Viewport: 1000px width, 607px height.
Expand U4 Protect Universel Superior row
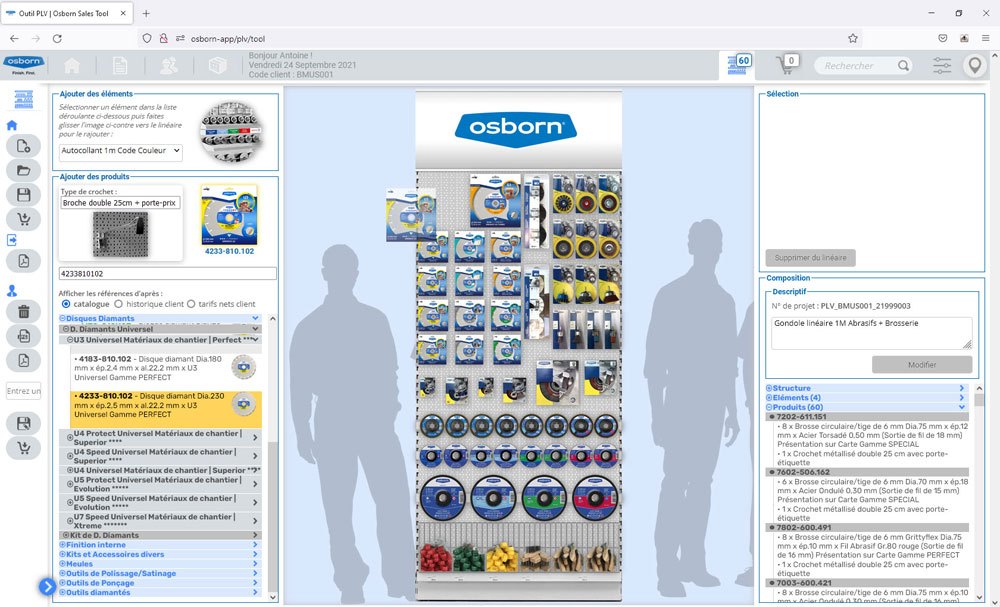coord(164,437)
